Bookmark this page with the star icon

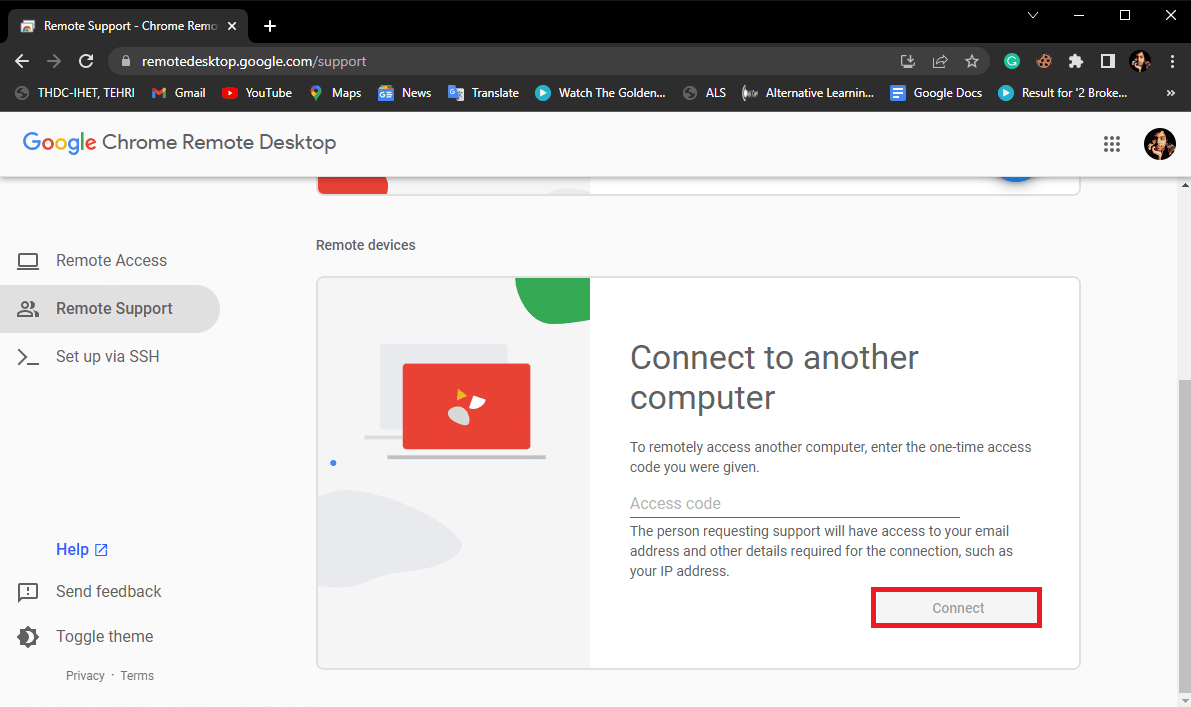[971, 62]
